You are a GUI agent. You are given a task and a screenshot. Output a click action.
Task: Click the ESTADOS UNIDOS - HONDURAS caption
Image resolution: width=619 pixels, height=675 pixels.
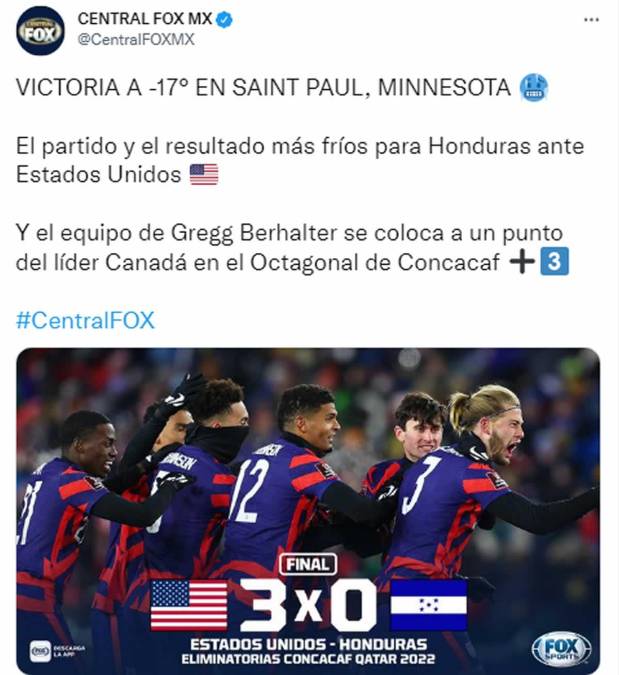point(309,644)
